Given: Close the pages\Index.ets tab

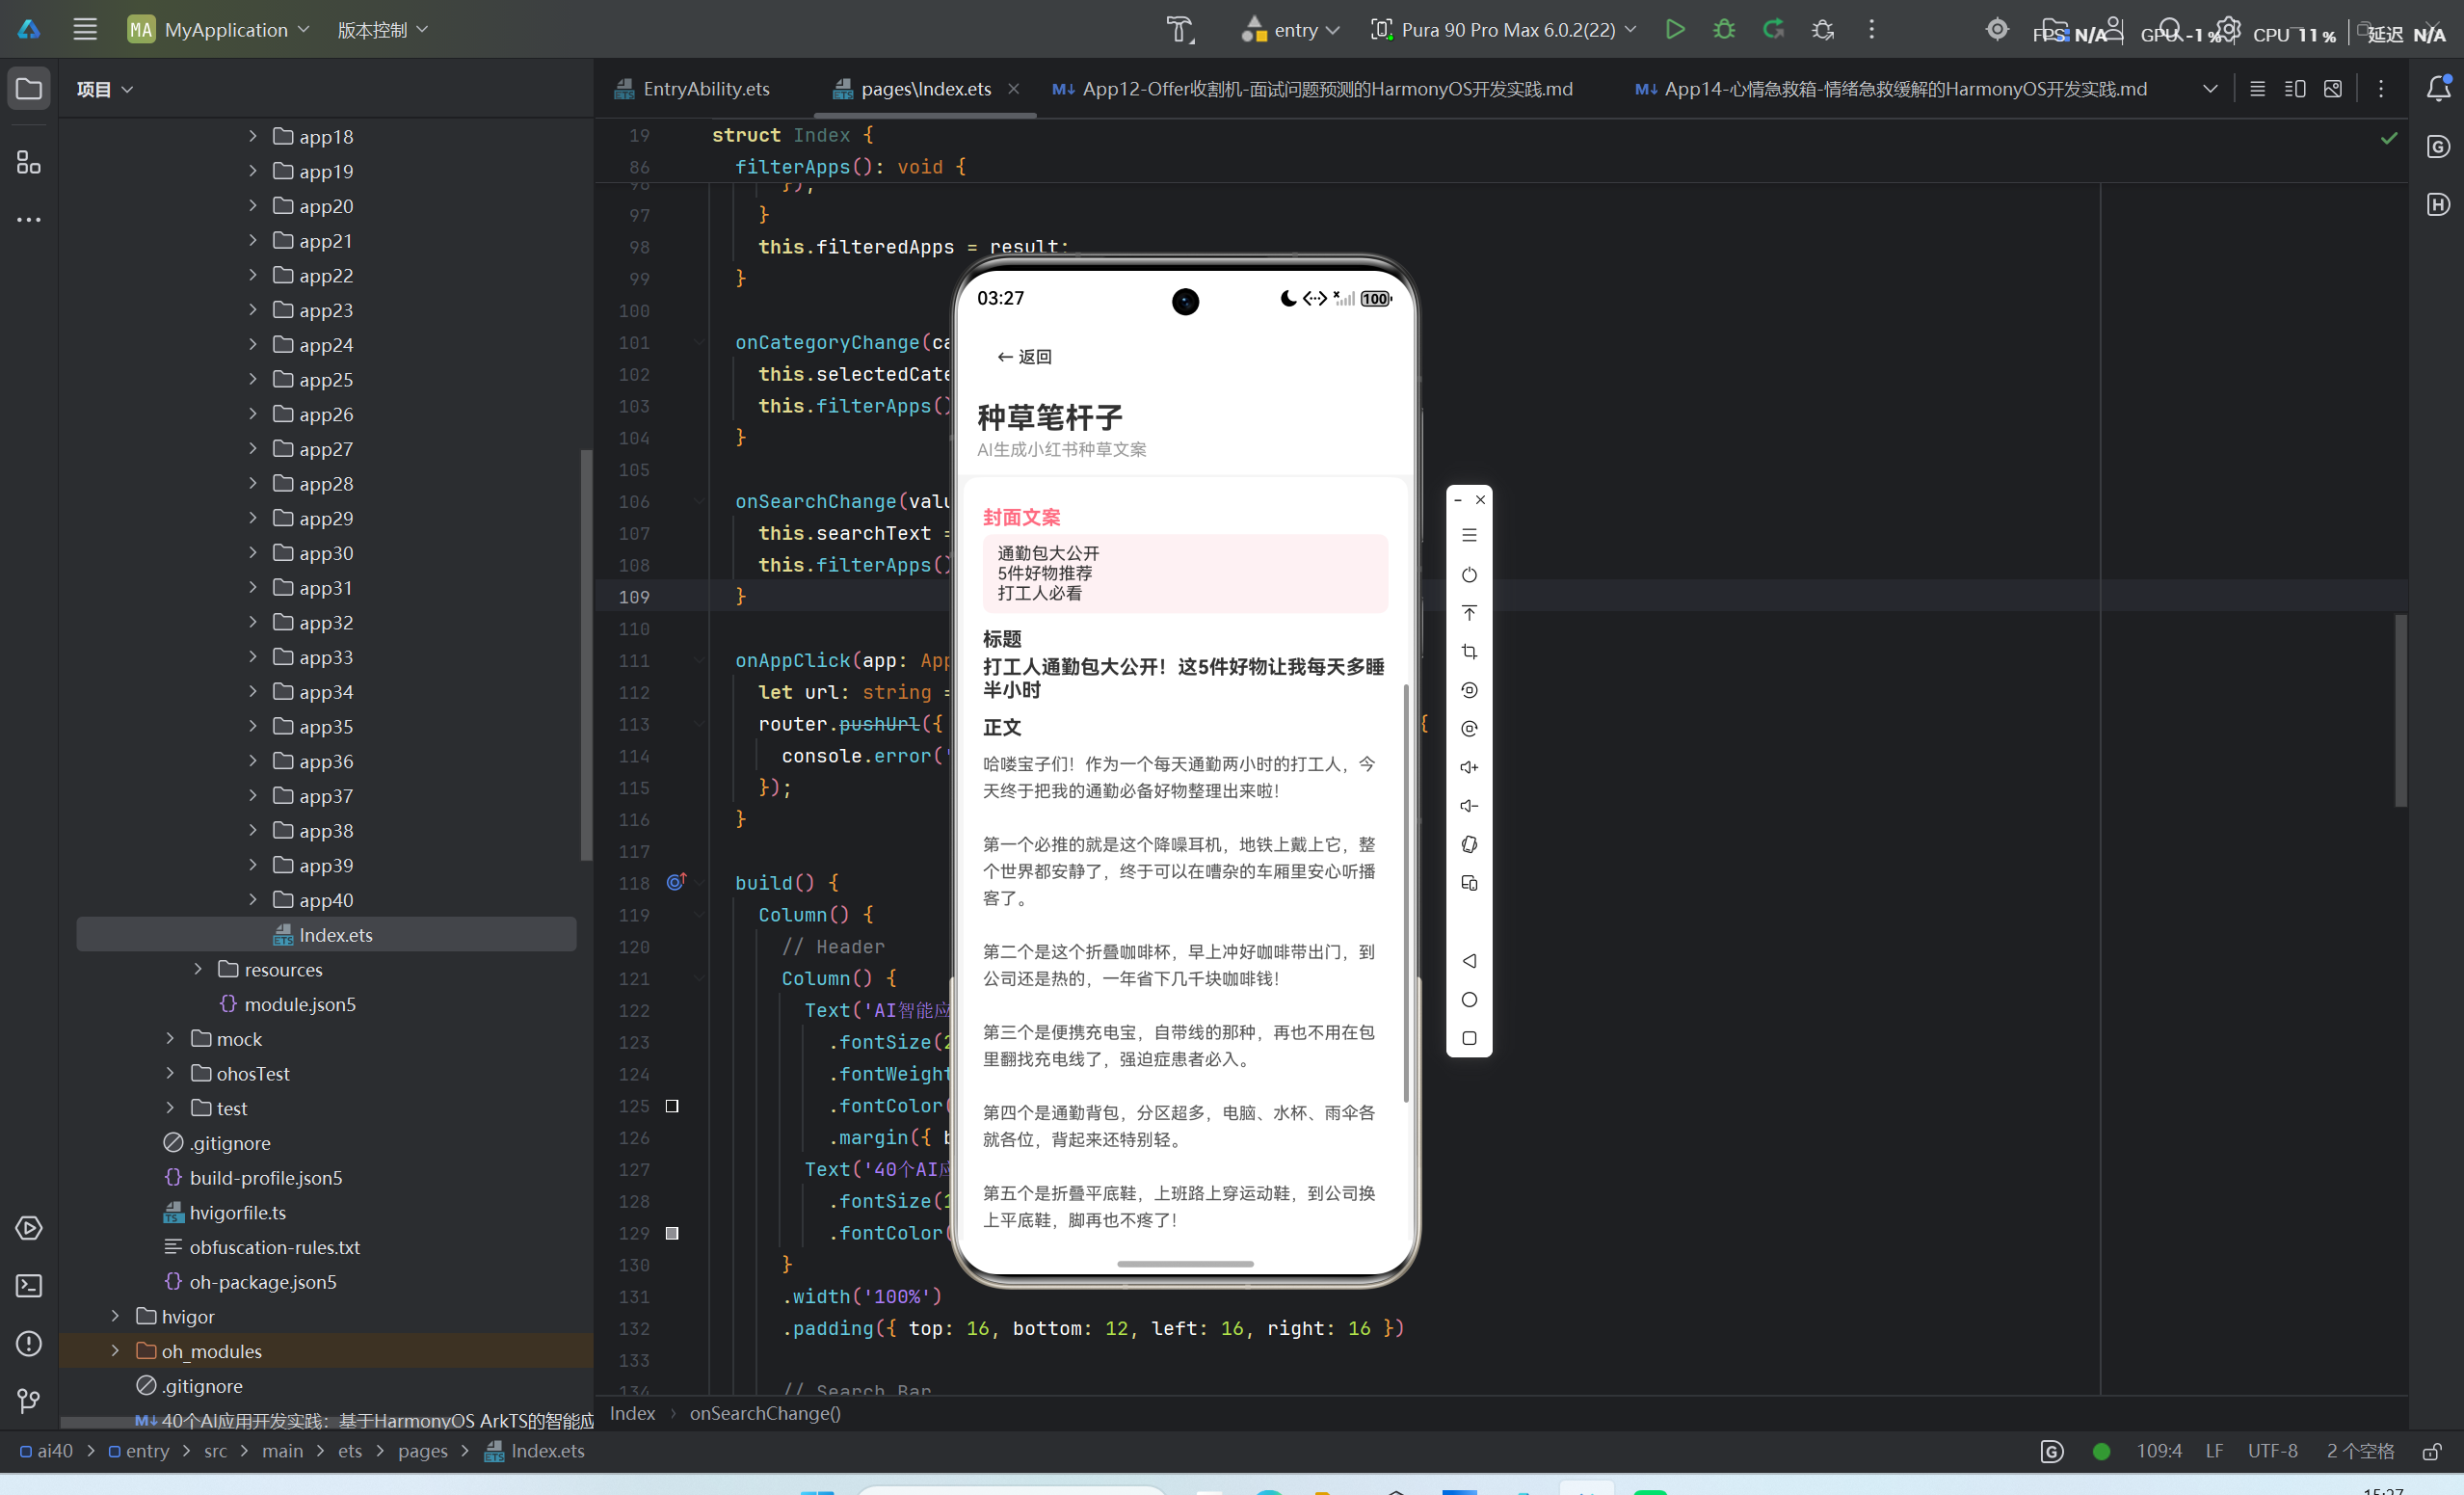Looking at the screenshot, I should pos(1014,89).
